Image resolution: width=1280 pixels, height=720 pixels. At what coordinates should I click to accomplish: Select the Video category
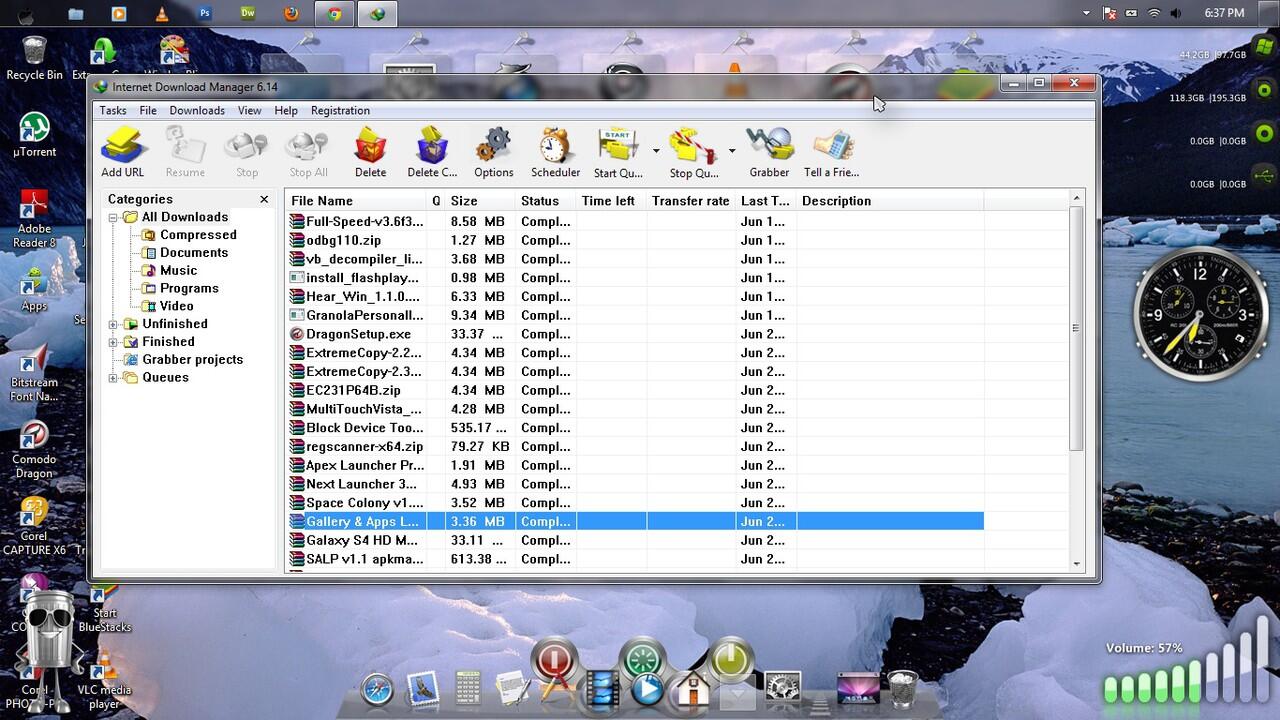pos(176,306)
